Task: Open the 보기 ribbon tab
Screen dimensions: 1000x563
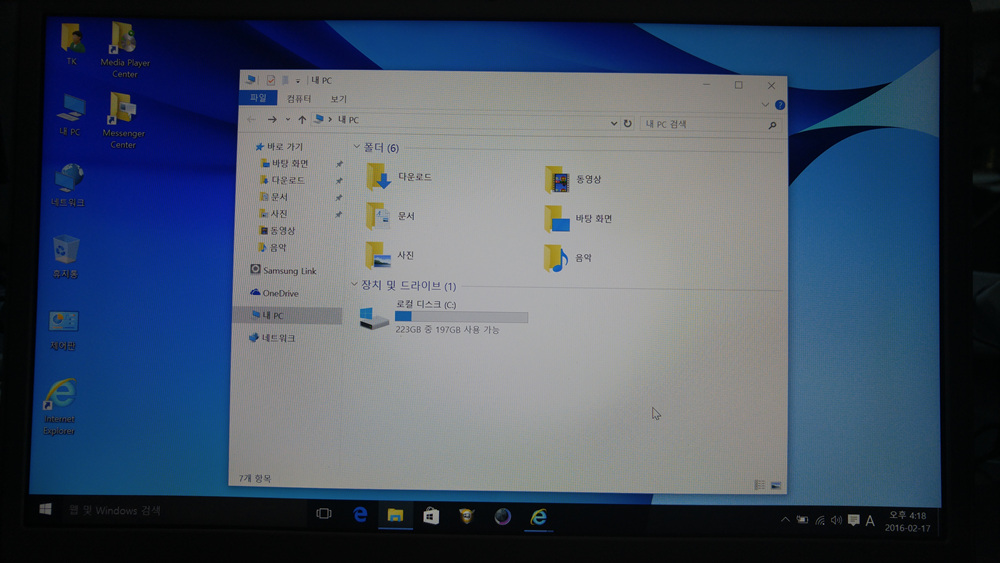Action: pos(339,99)
